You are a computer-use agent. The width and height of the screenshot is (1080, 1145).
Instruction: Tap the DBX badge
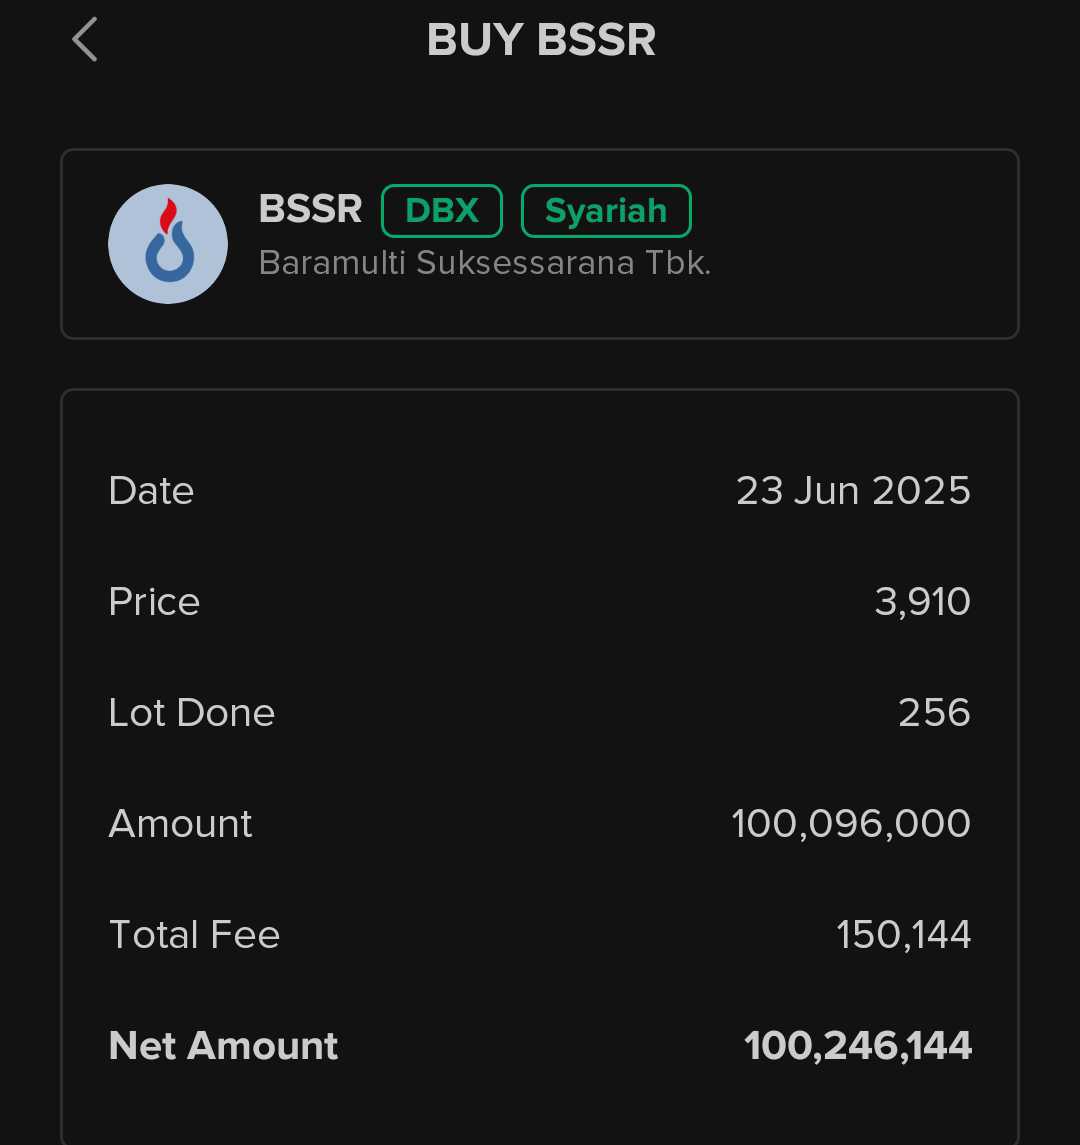coord(442,211)
